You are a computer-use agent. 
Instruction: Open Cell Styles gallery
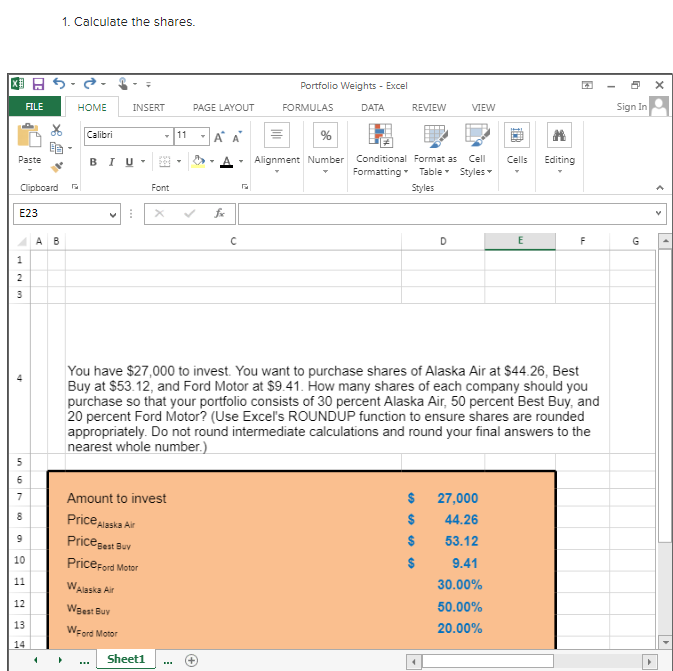476,150
